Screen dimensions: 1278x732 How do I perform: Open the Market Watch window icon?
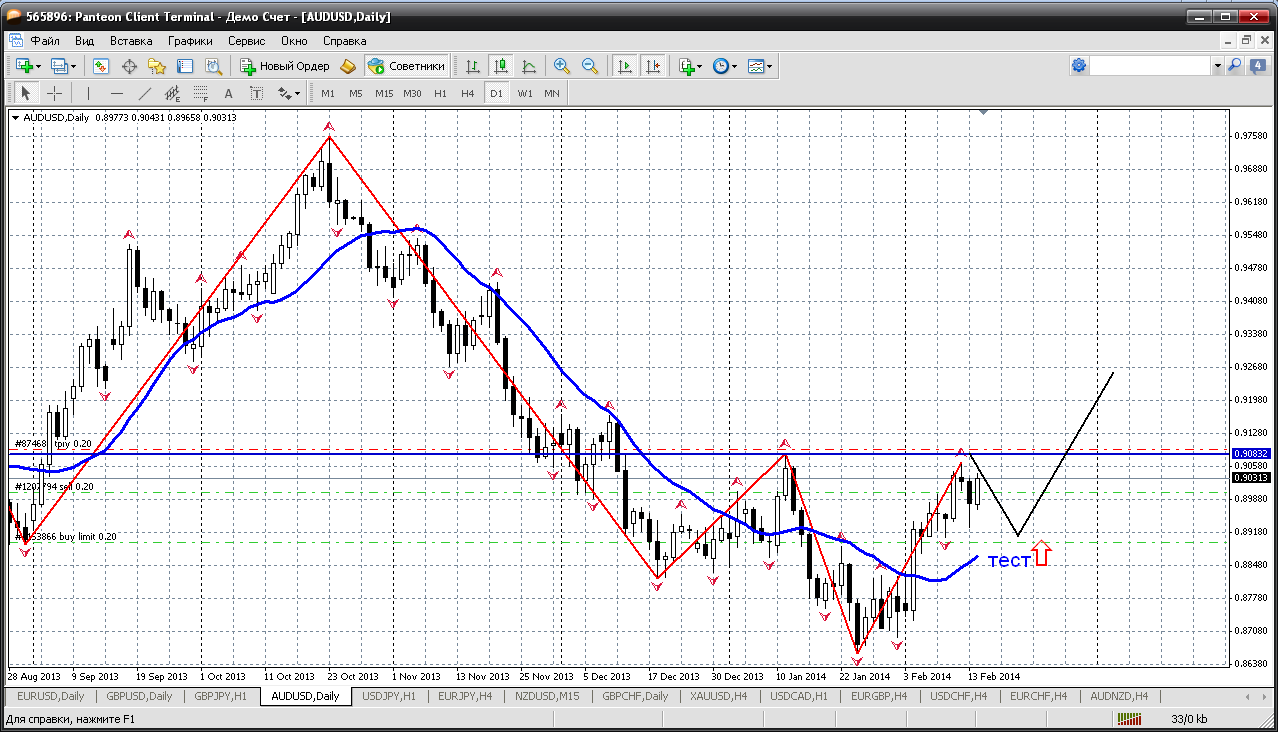click(101, 66)
